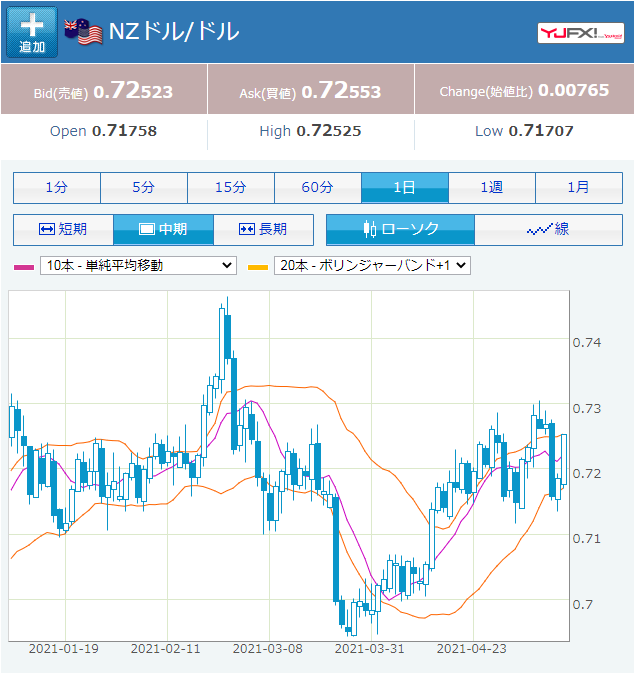
Task: Click the last candlestick on the chart
Action: (564, 459)
